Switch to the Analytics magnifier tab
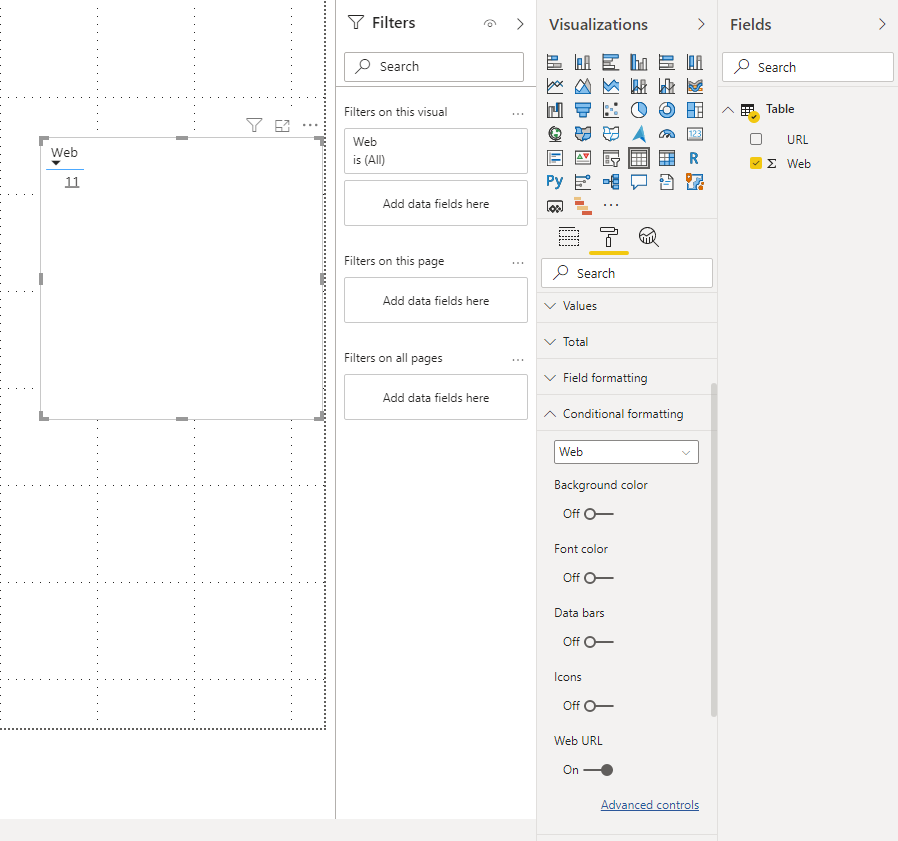 [648, 237]
